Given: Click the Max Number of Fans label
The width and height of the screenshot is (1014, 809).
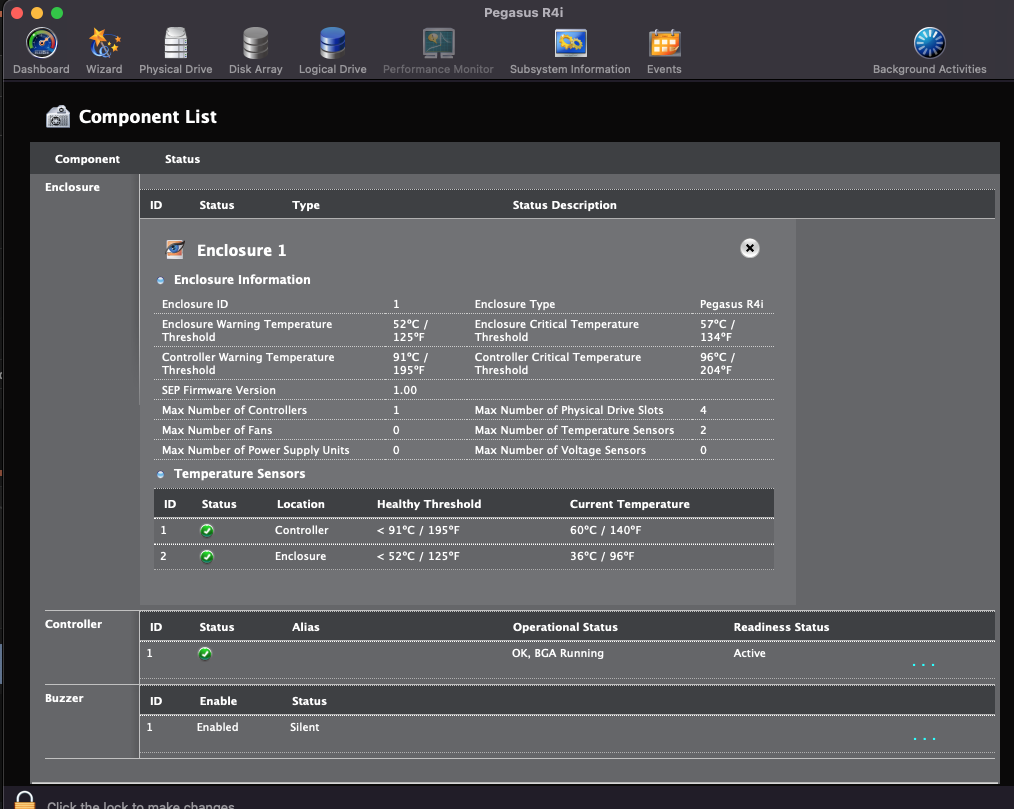Looking at the screenshot, I should click(x=217, y=430).
